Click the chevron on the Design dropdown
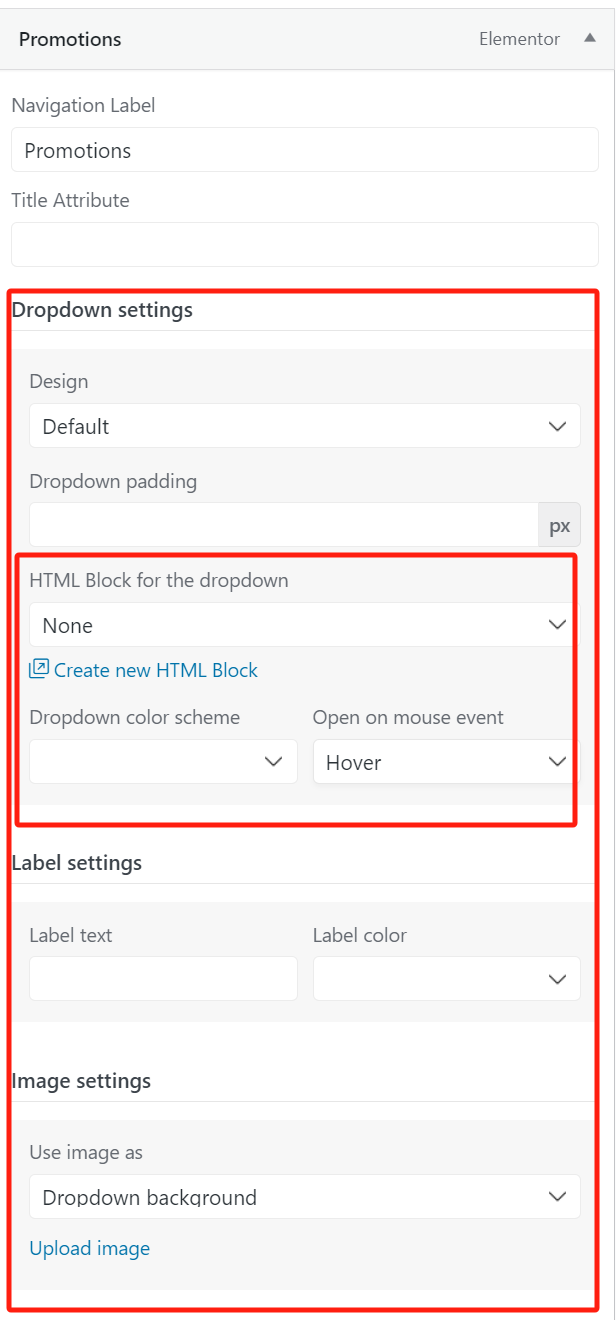 [x=557, y=425]
